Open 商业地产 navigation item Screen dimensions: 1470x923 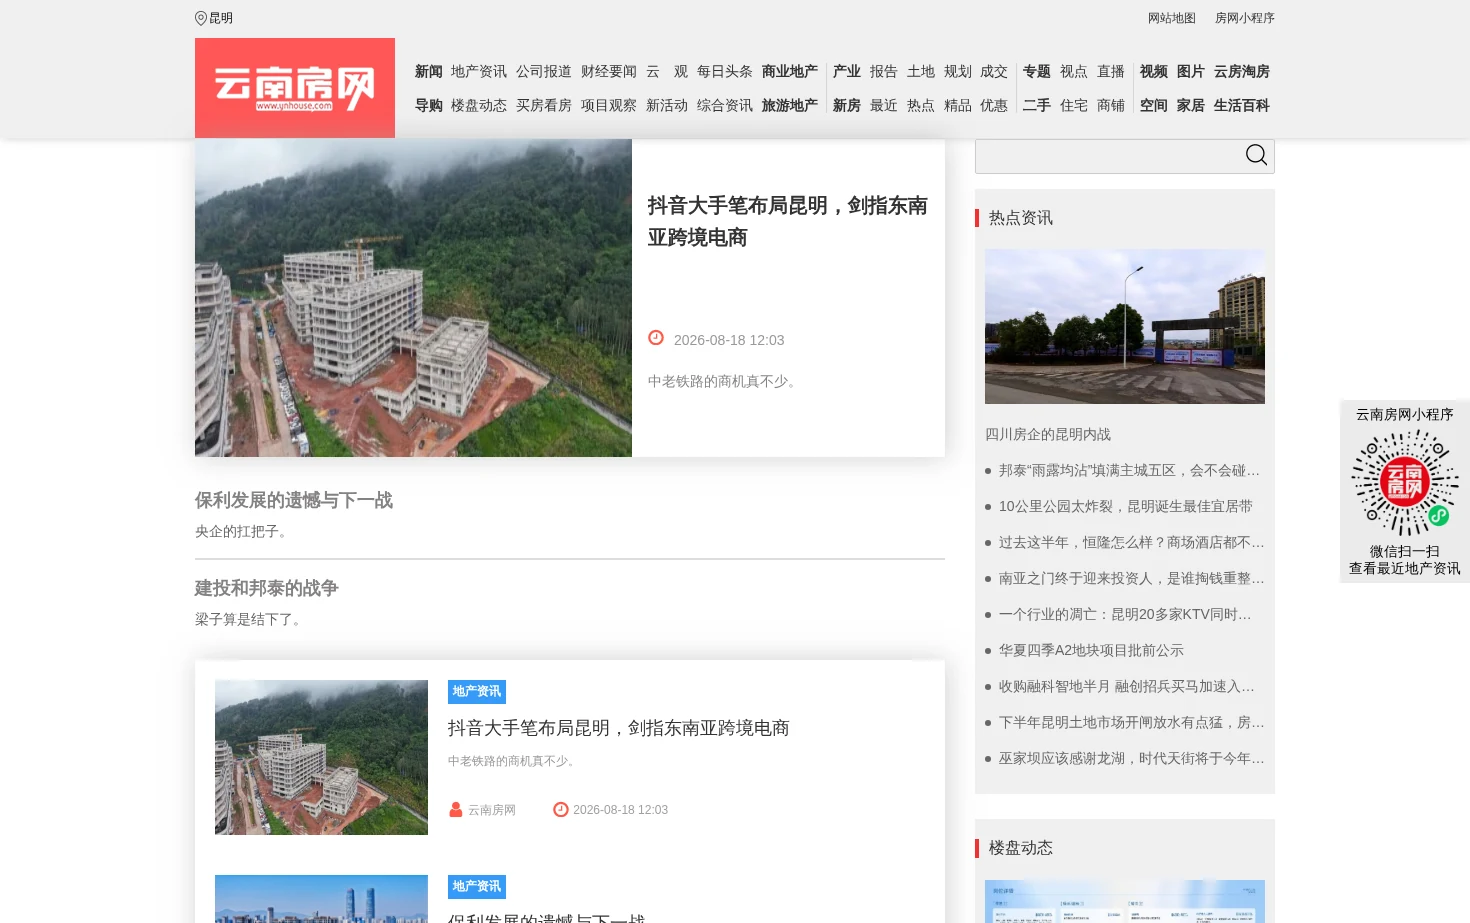[790, 72]
